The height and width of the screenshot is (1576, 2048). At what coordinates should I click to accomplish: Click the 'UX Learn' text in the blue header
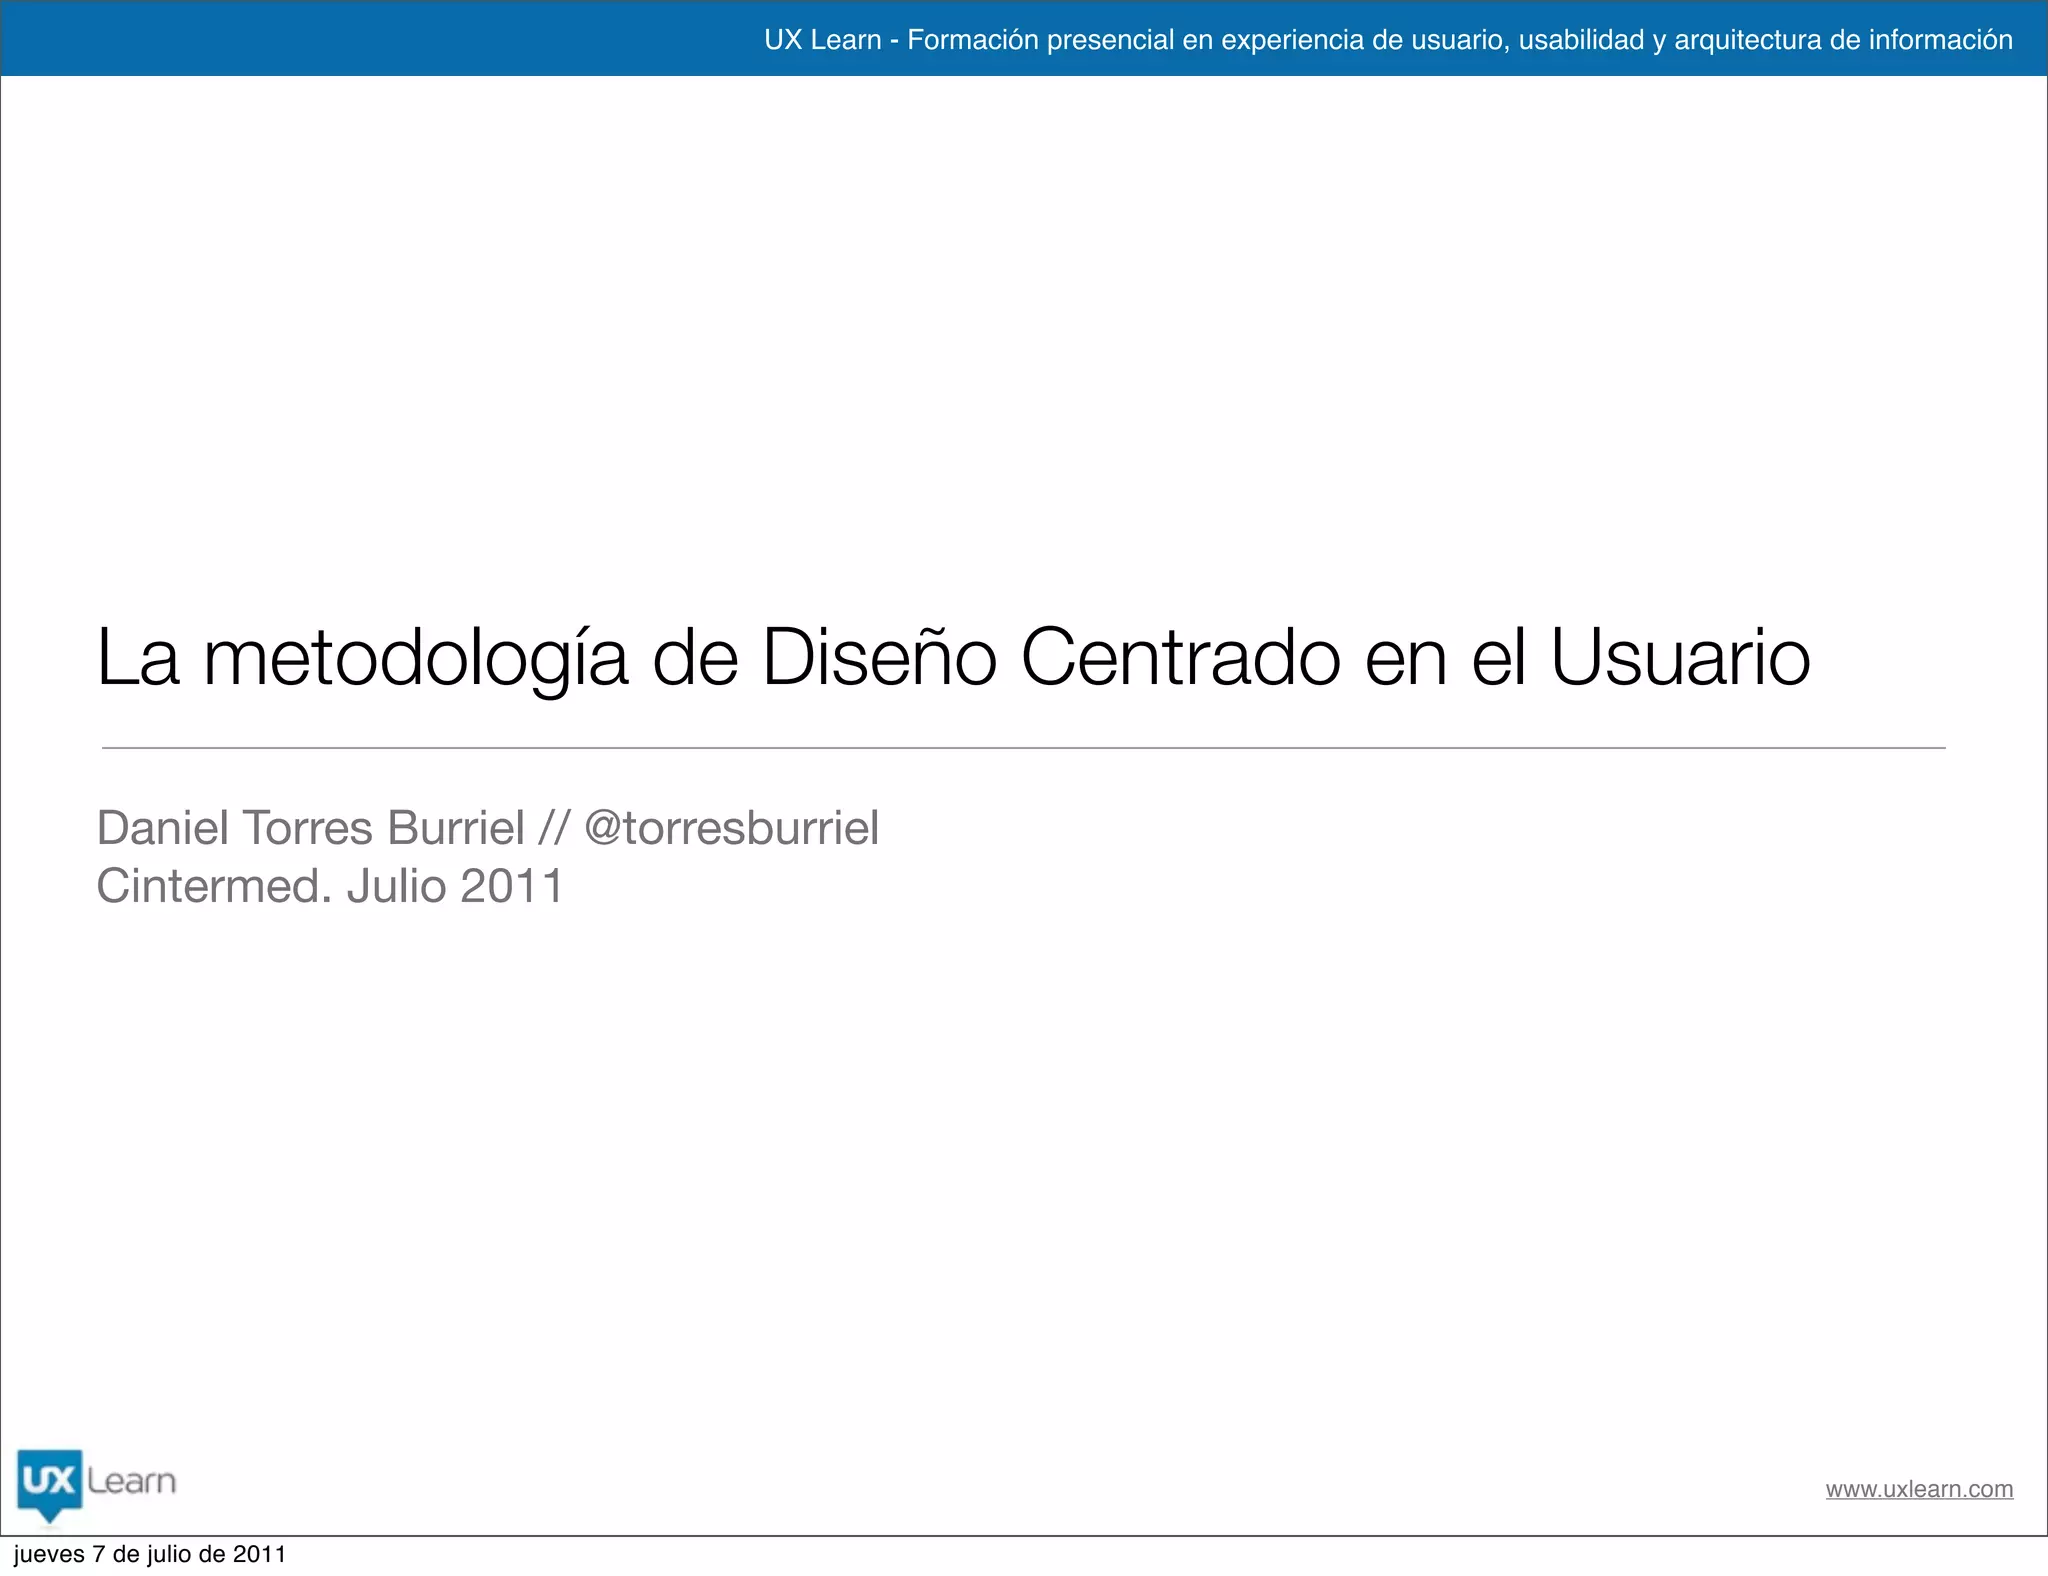coord(822,40)
